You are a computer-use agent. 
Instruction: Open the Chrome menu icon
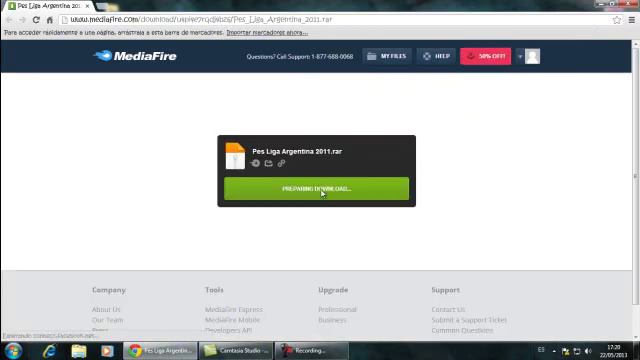[632, 20]
